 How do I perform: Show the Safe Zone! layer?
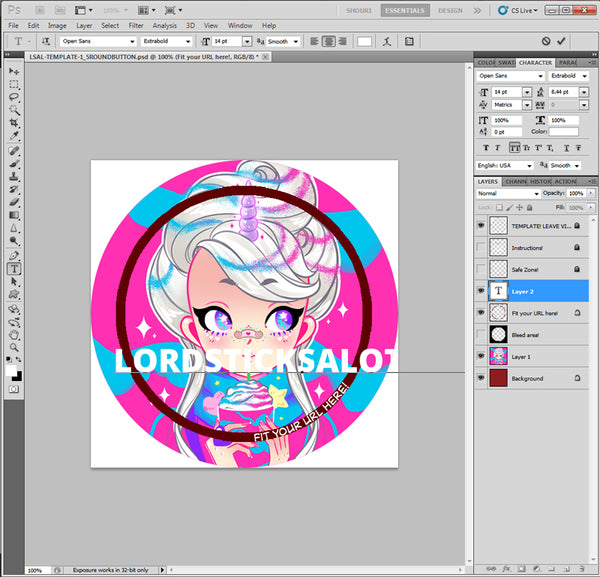coord(482,268)
